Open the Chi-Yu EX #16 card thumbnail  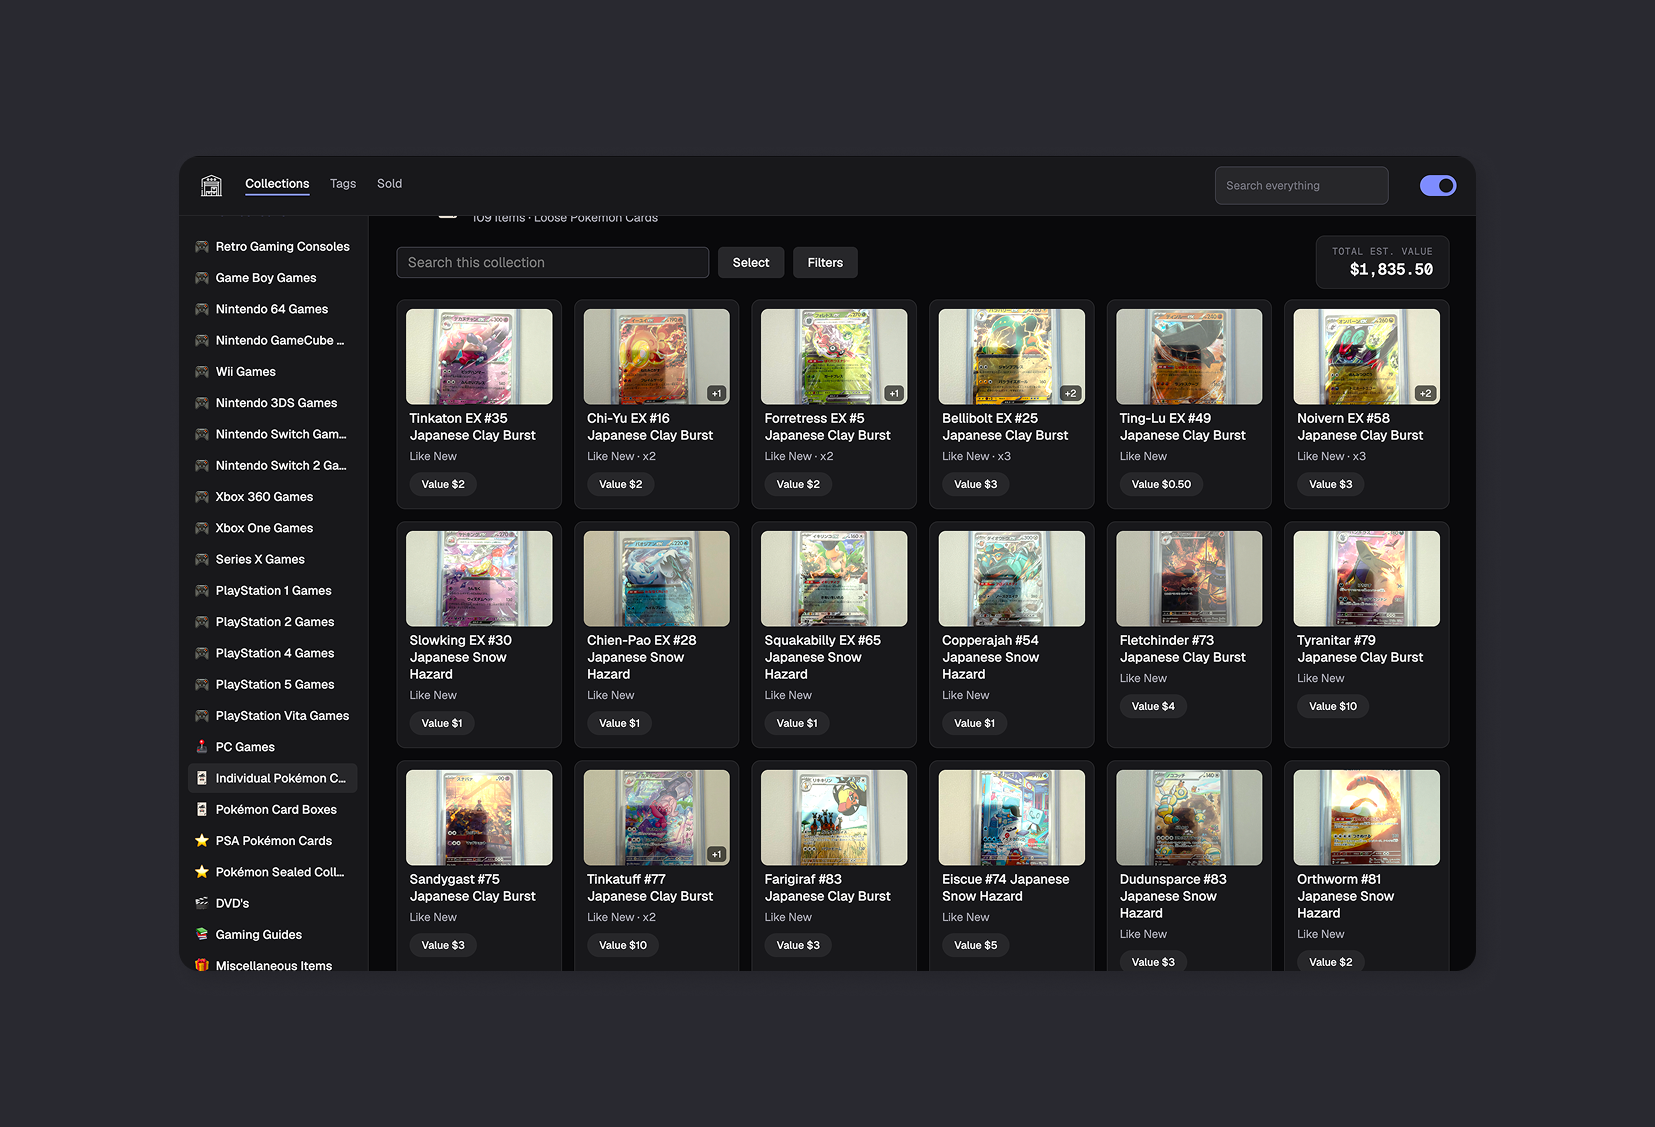(657, 357)
